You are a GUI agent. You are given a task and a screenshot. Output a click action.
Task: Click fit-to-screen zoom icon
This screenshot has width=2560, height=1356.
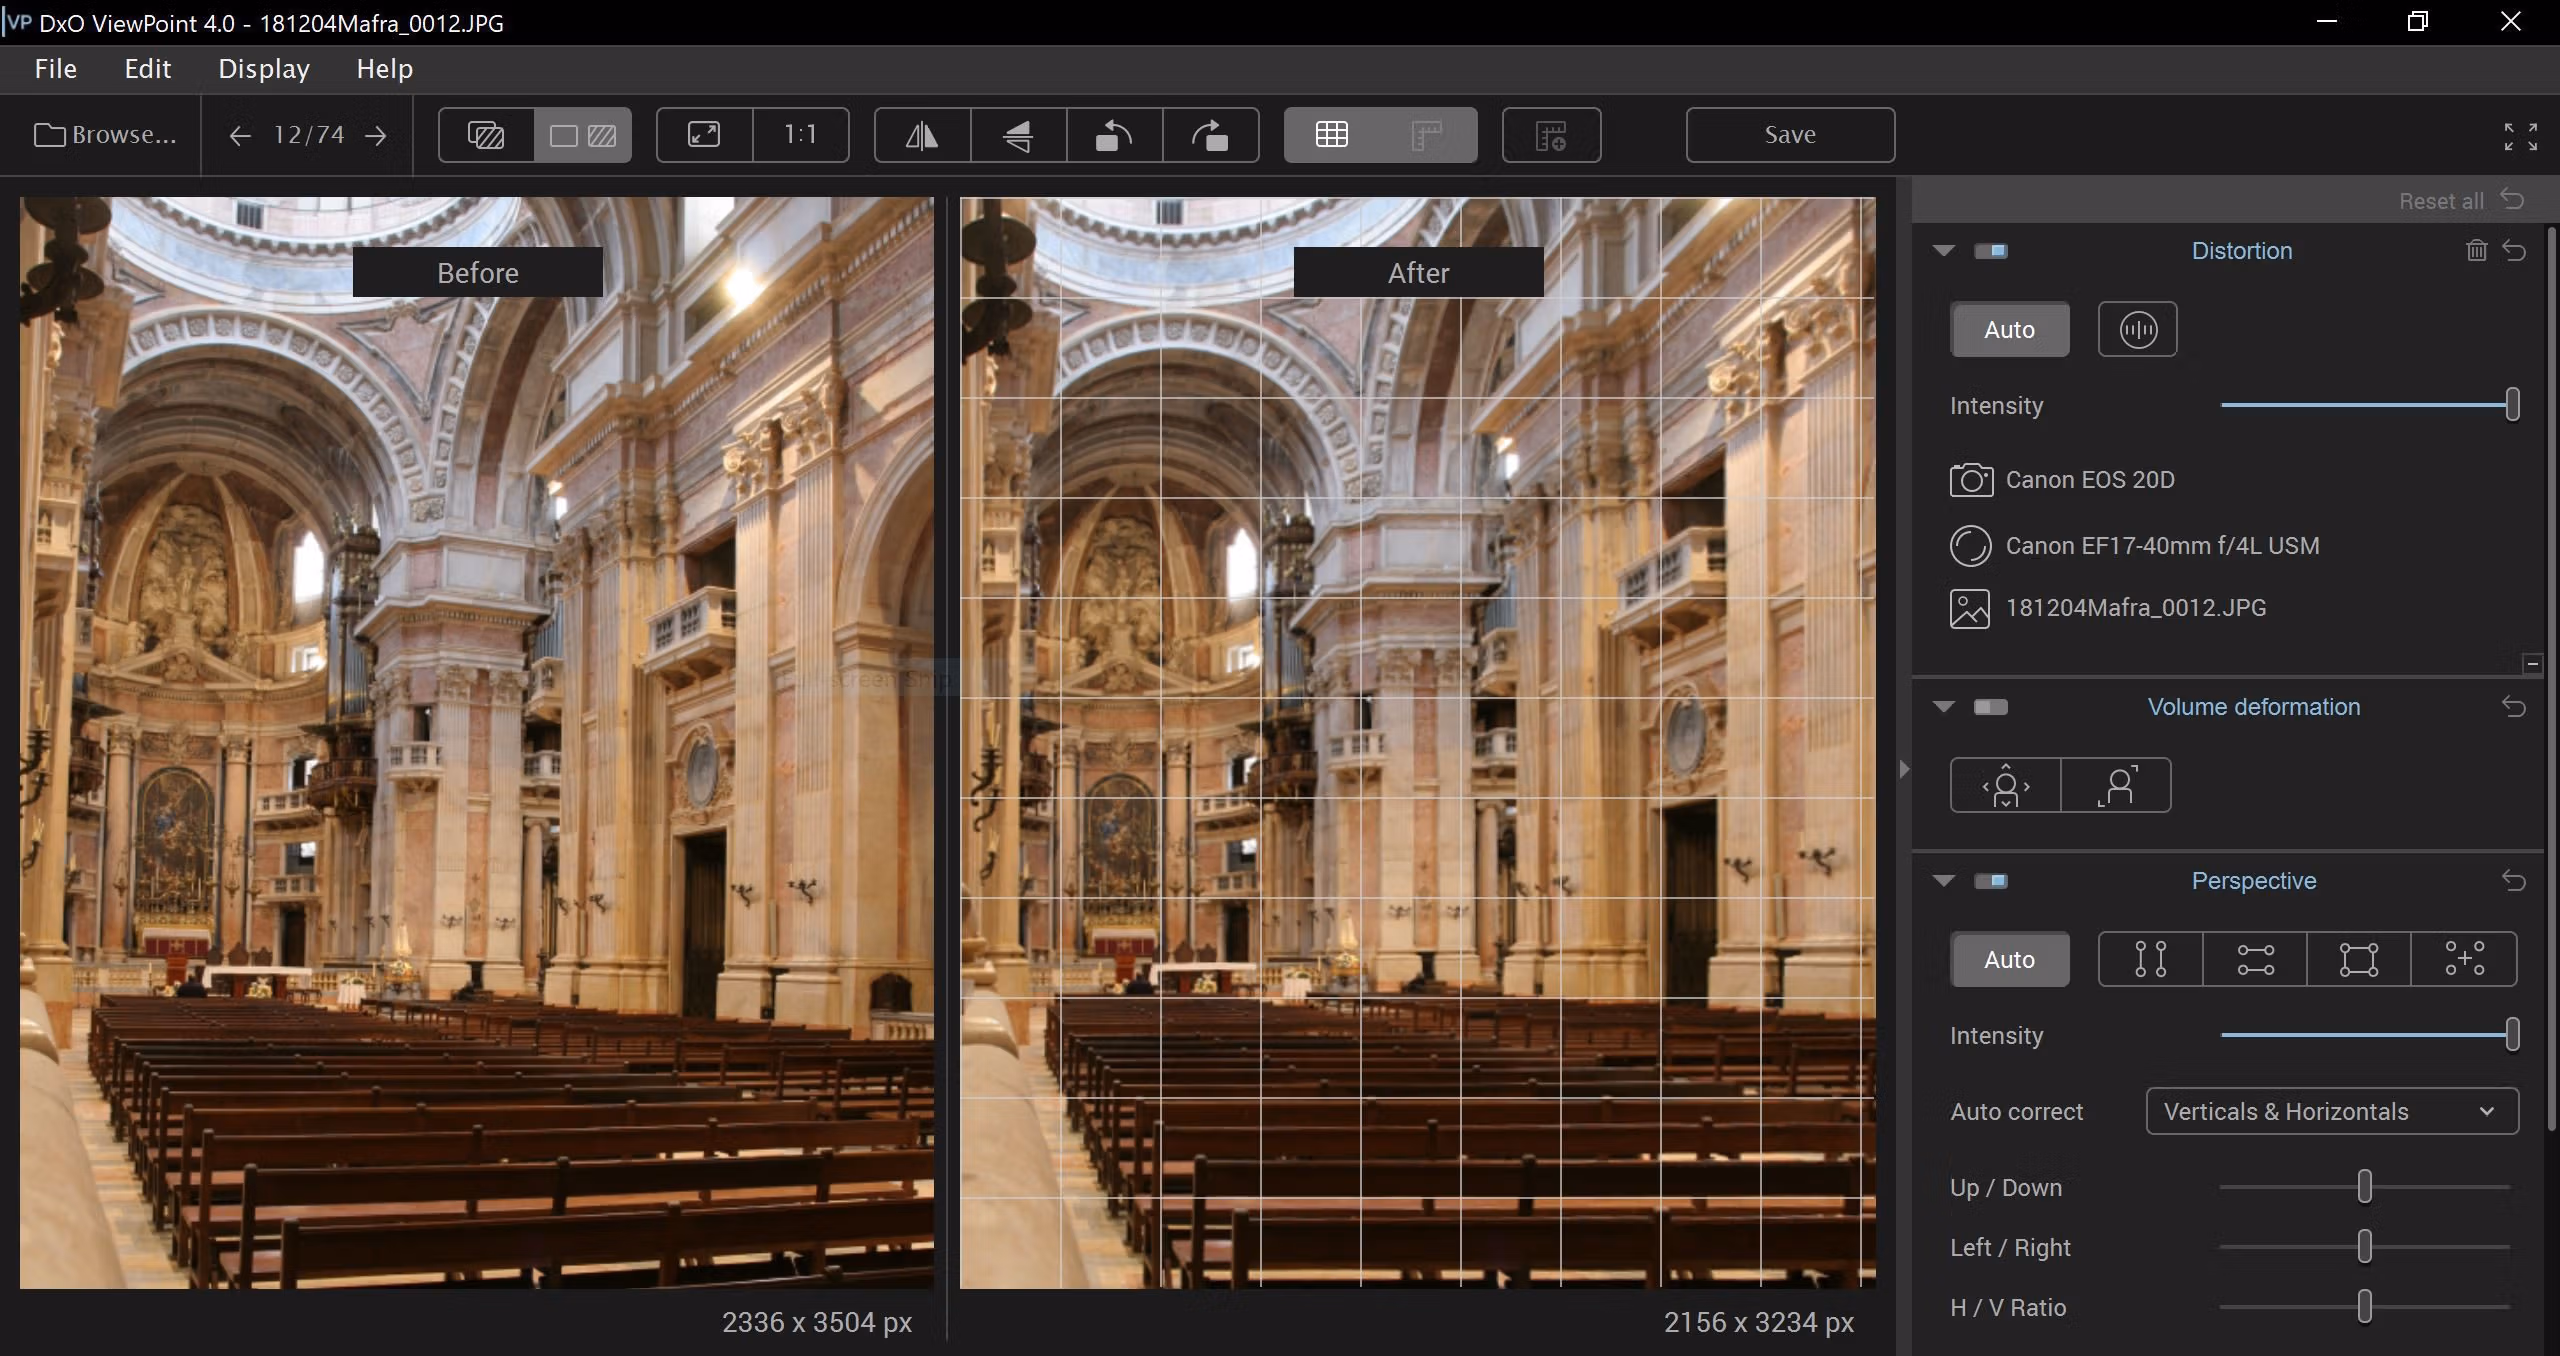[704, 135]
